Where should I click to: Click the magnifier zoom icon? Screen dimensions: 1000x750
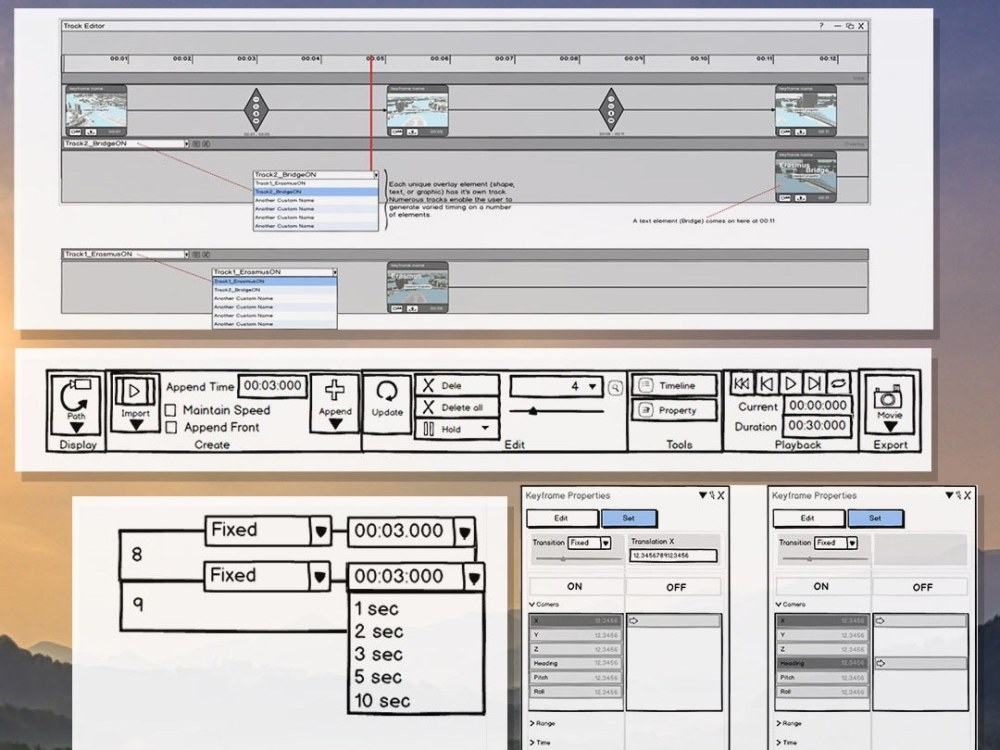(x=615, y=387)
